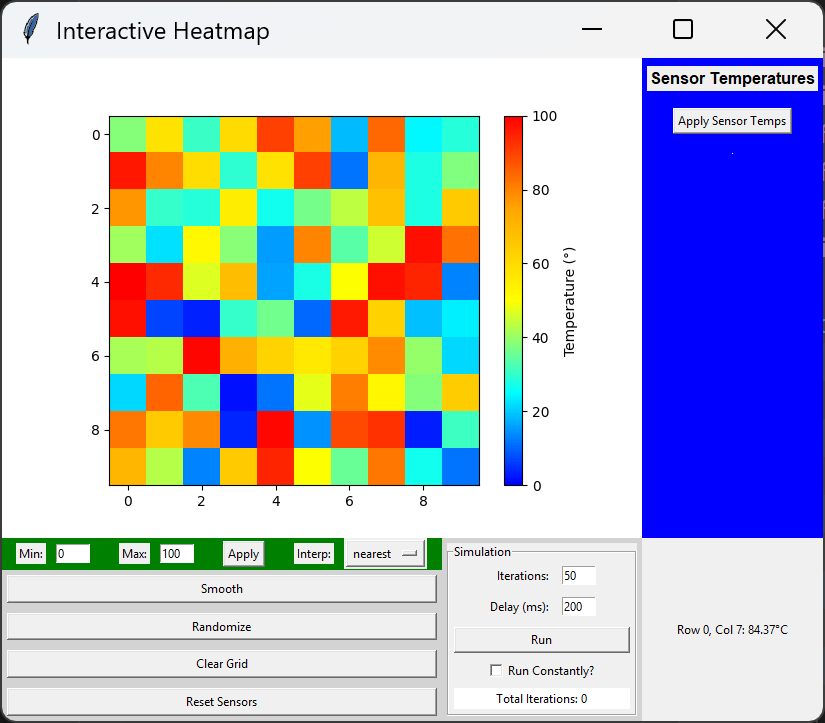Toggle the Run Constantly checkbox
The height and width of the screenshot is (723, 825).
(x=496, y=669)
